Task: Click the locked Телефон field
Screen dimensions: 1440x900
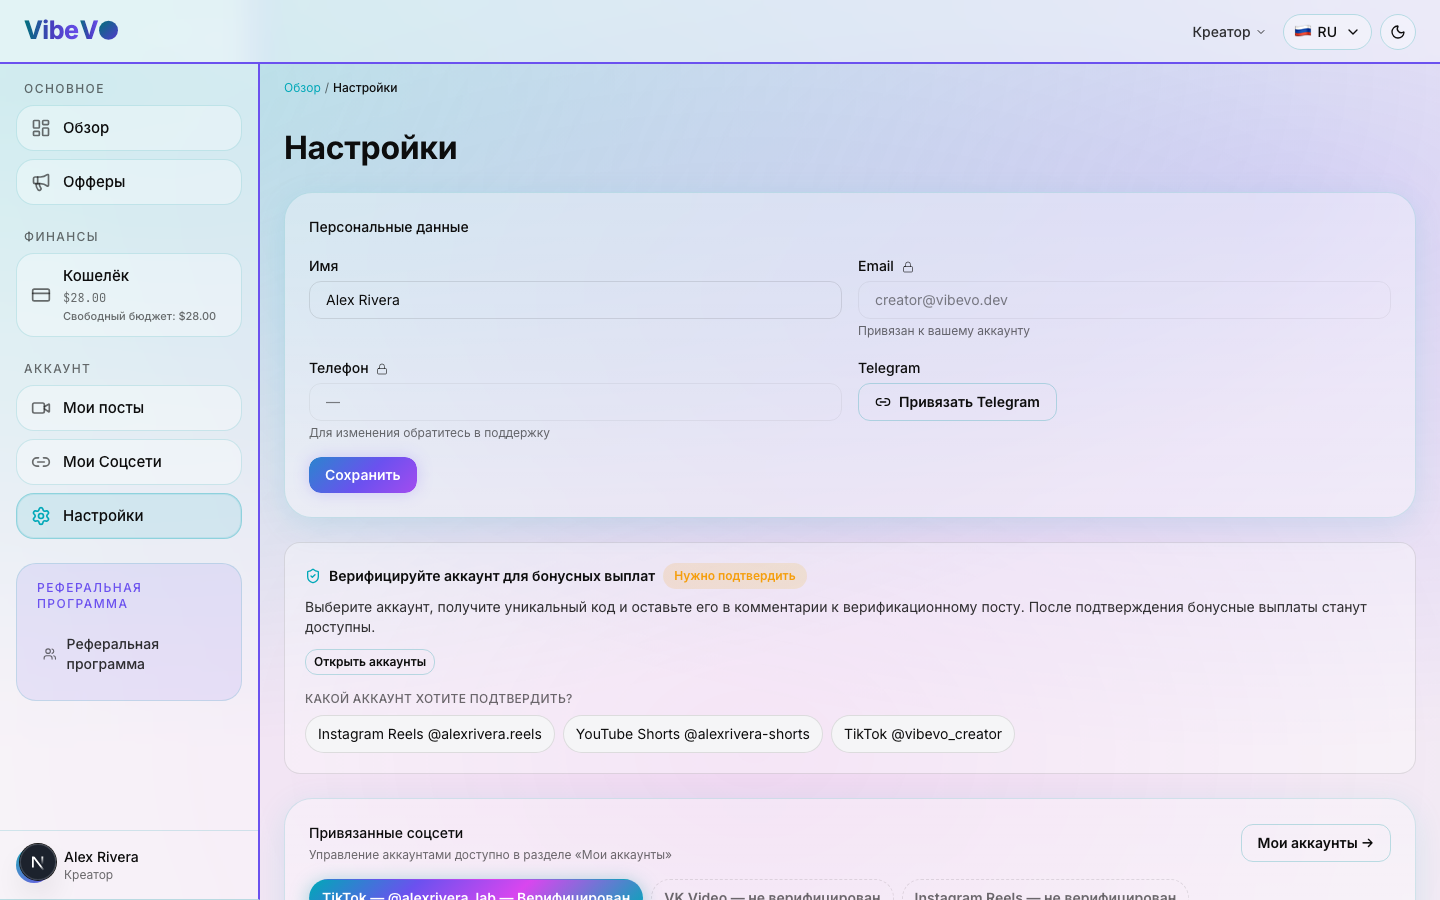Action: tap(575, 402)
